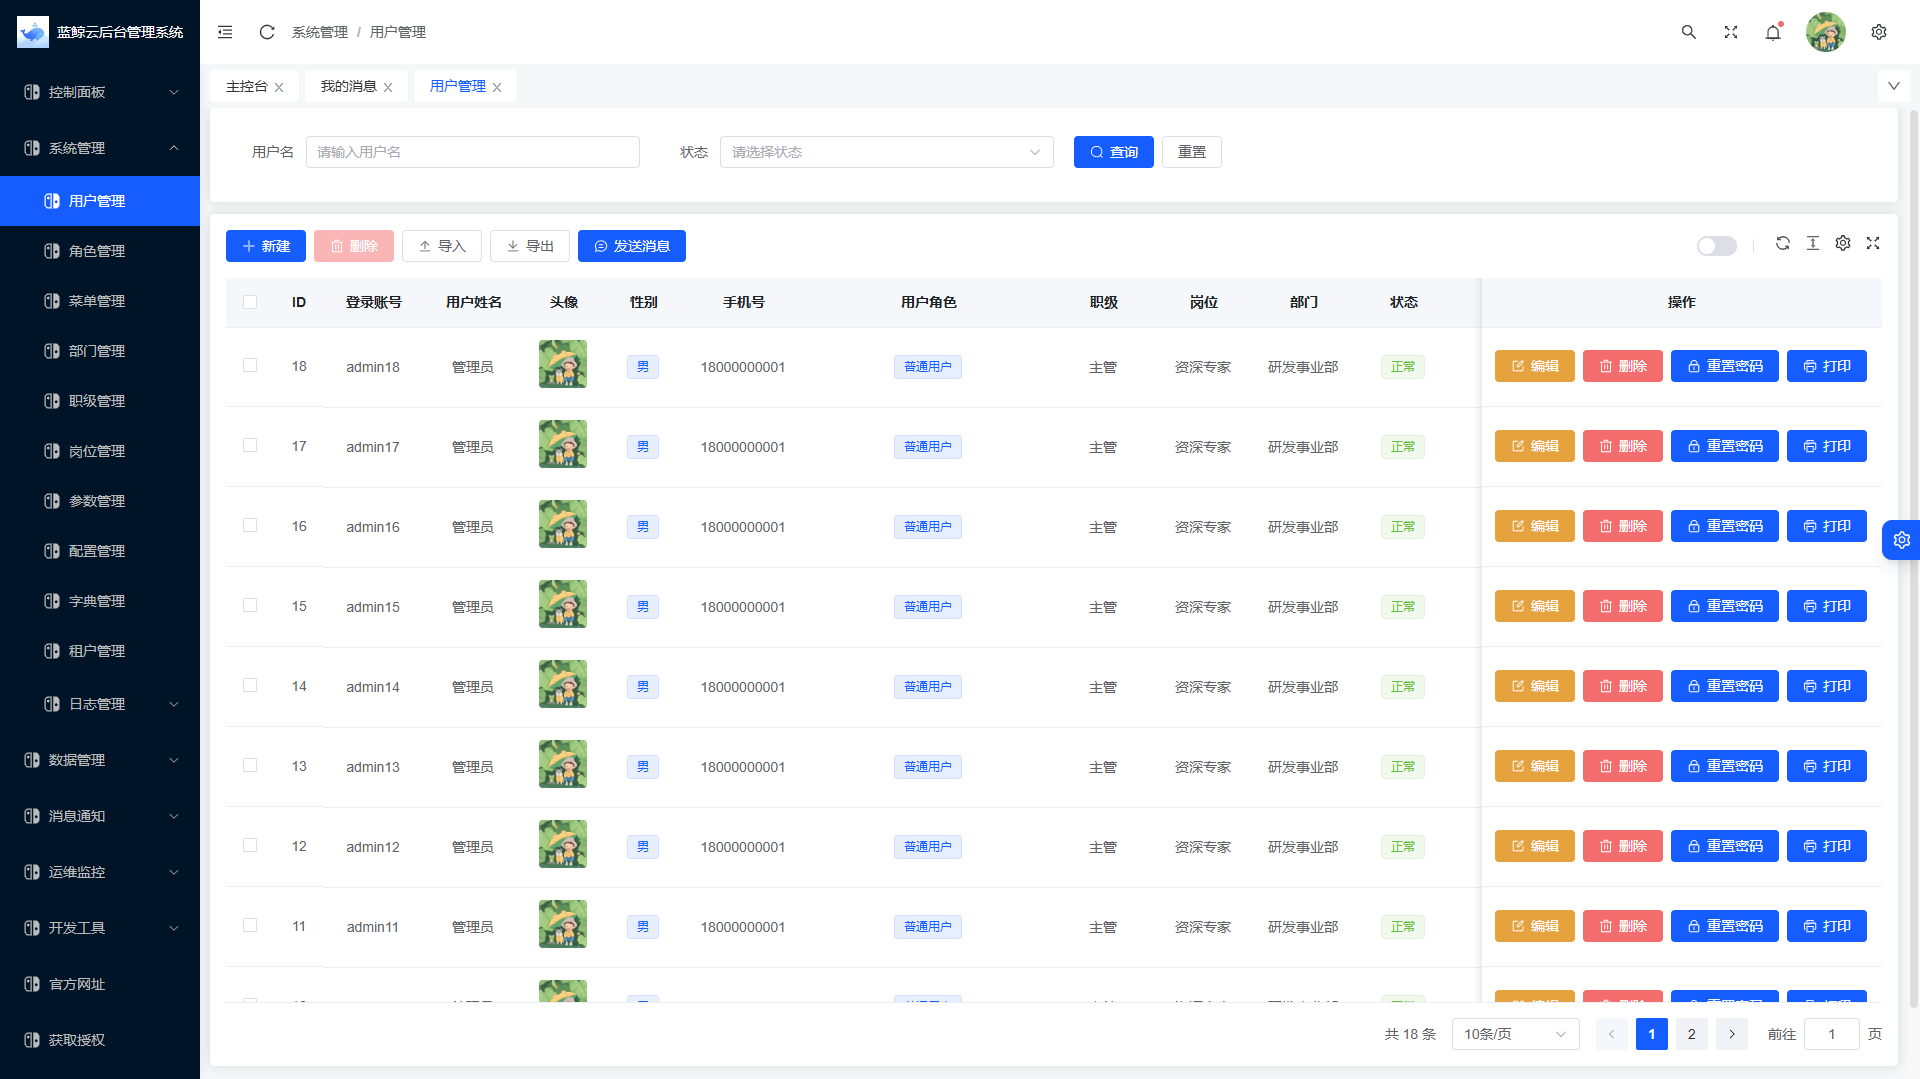Screen dimensions: 1920x1079
Task: Open the 10条/页 page size dropdown
Action: pos(1514,1034)
